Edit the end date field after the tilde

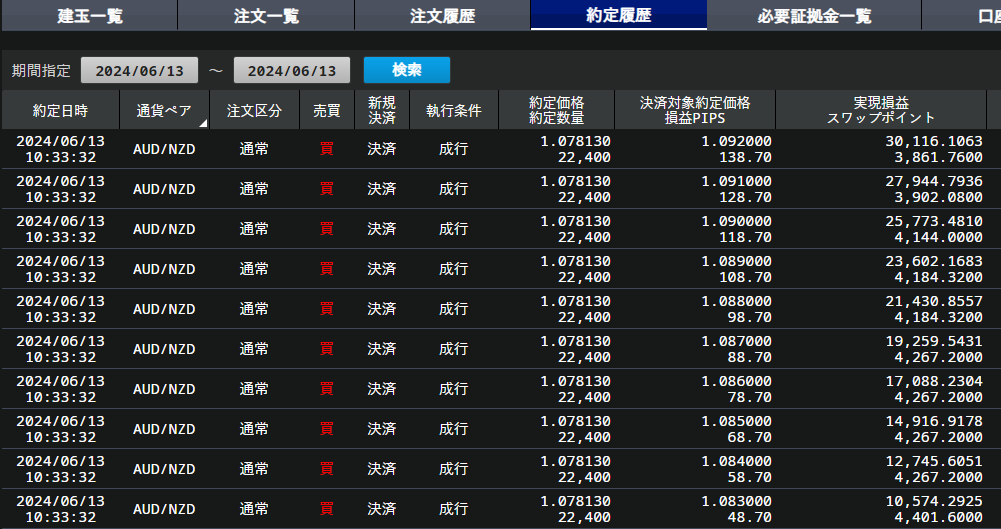click(x=292, y=70)
